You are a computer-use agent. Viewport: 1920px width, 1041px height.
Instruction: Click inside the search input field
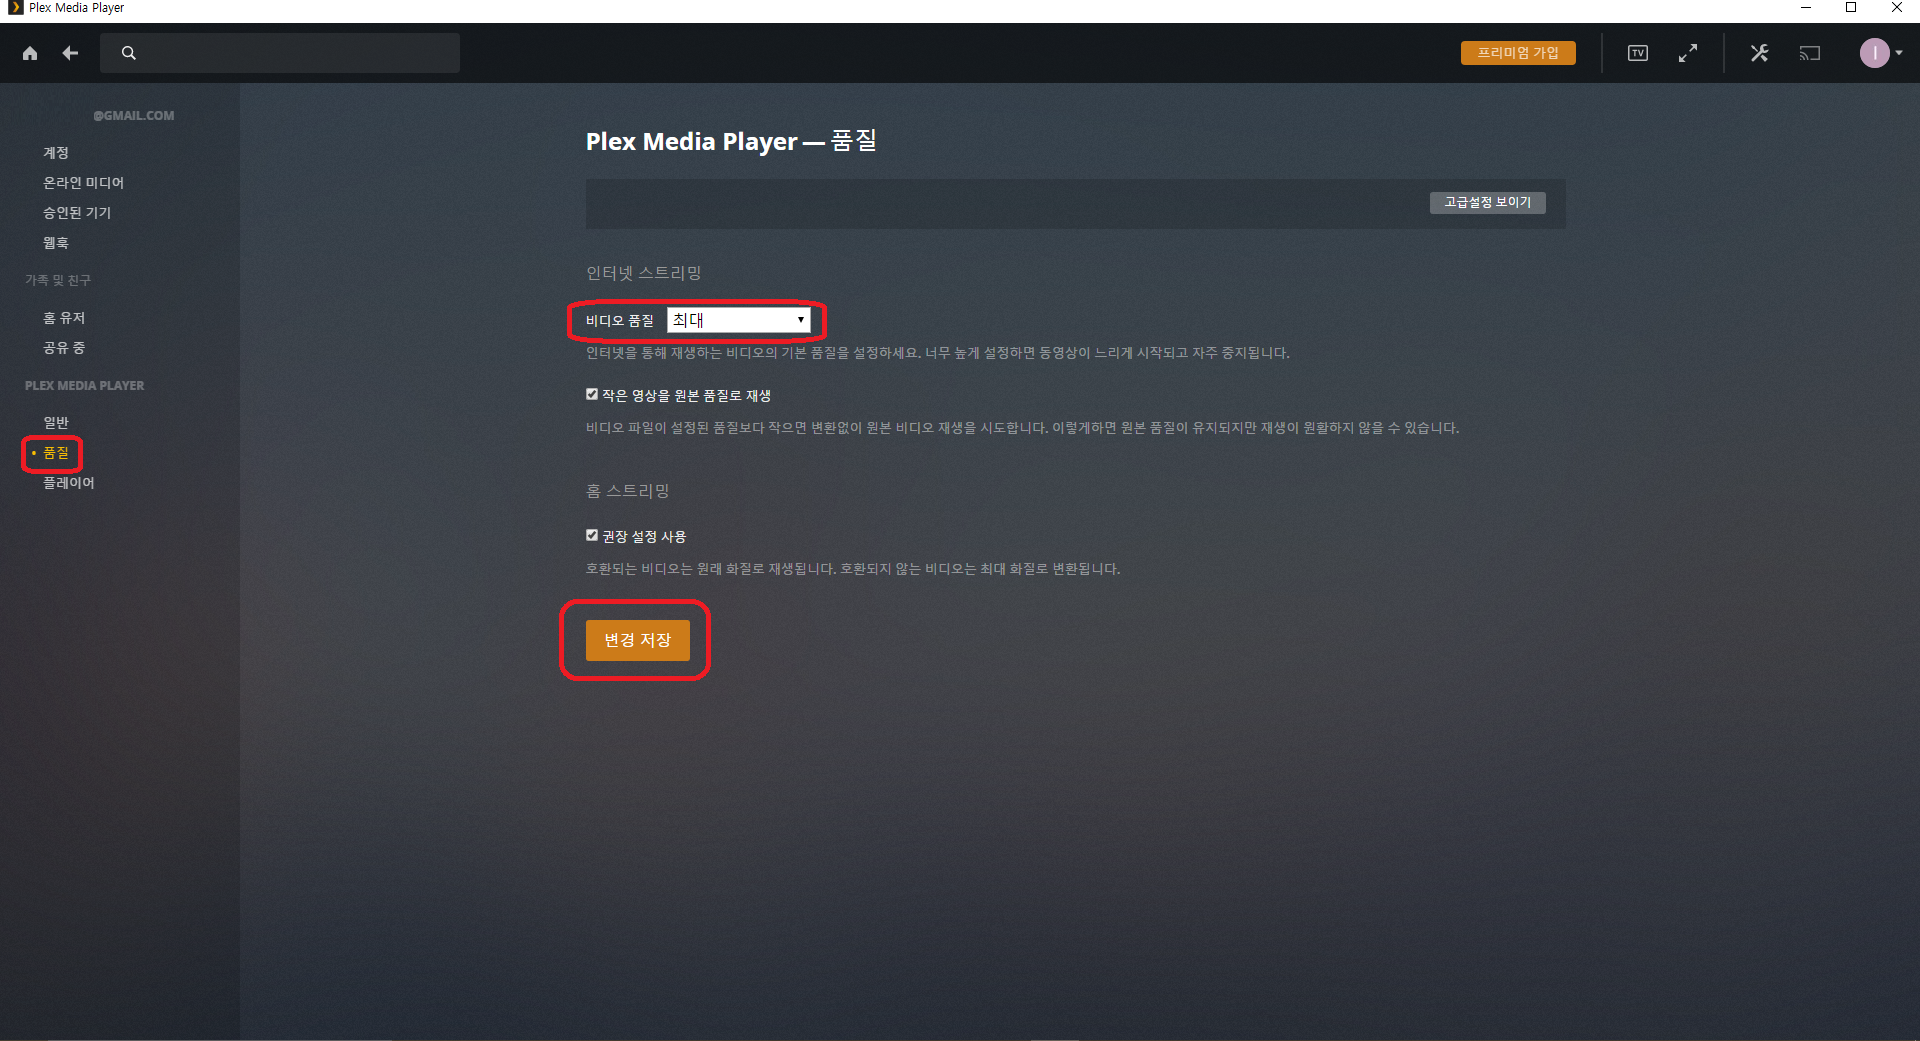coord(280,53)
